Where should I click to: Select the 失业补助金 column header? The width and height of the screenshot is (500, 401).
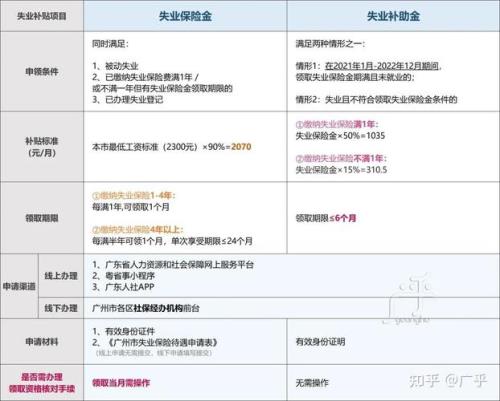tap(393, 16)
